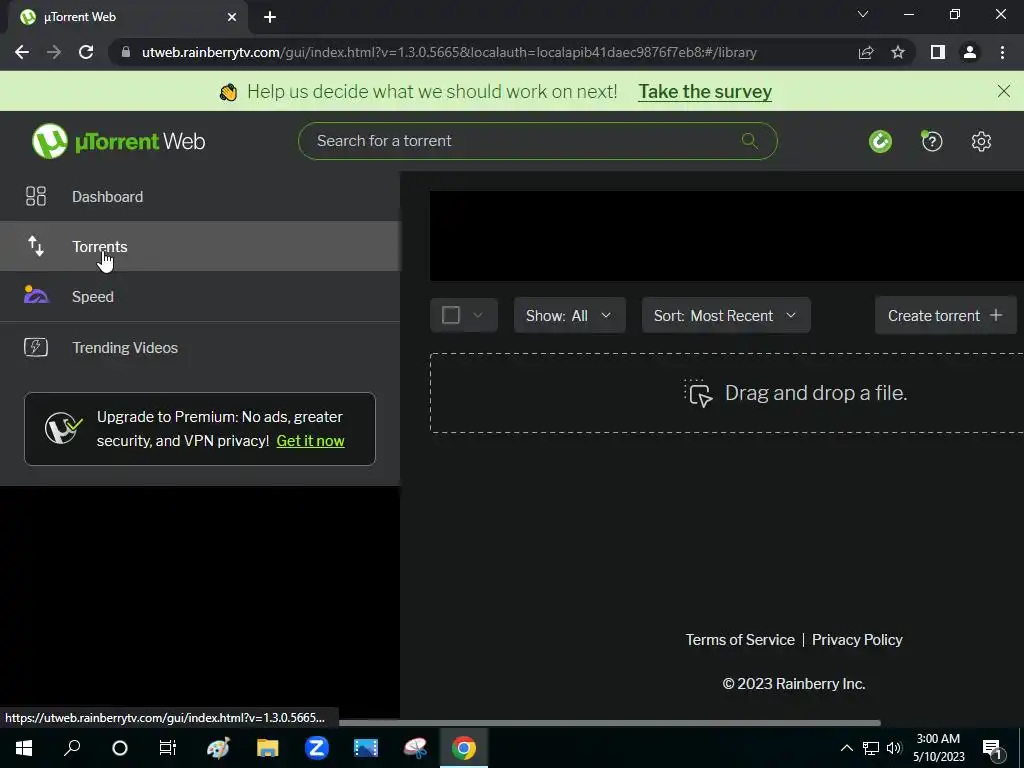Open File Explorer from the taskbar
The image size is (1024, 768).
[x=268, y=748]
